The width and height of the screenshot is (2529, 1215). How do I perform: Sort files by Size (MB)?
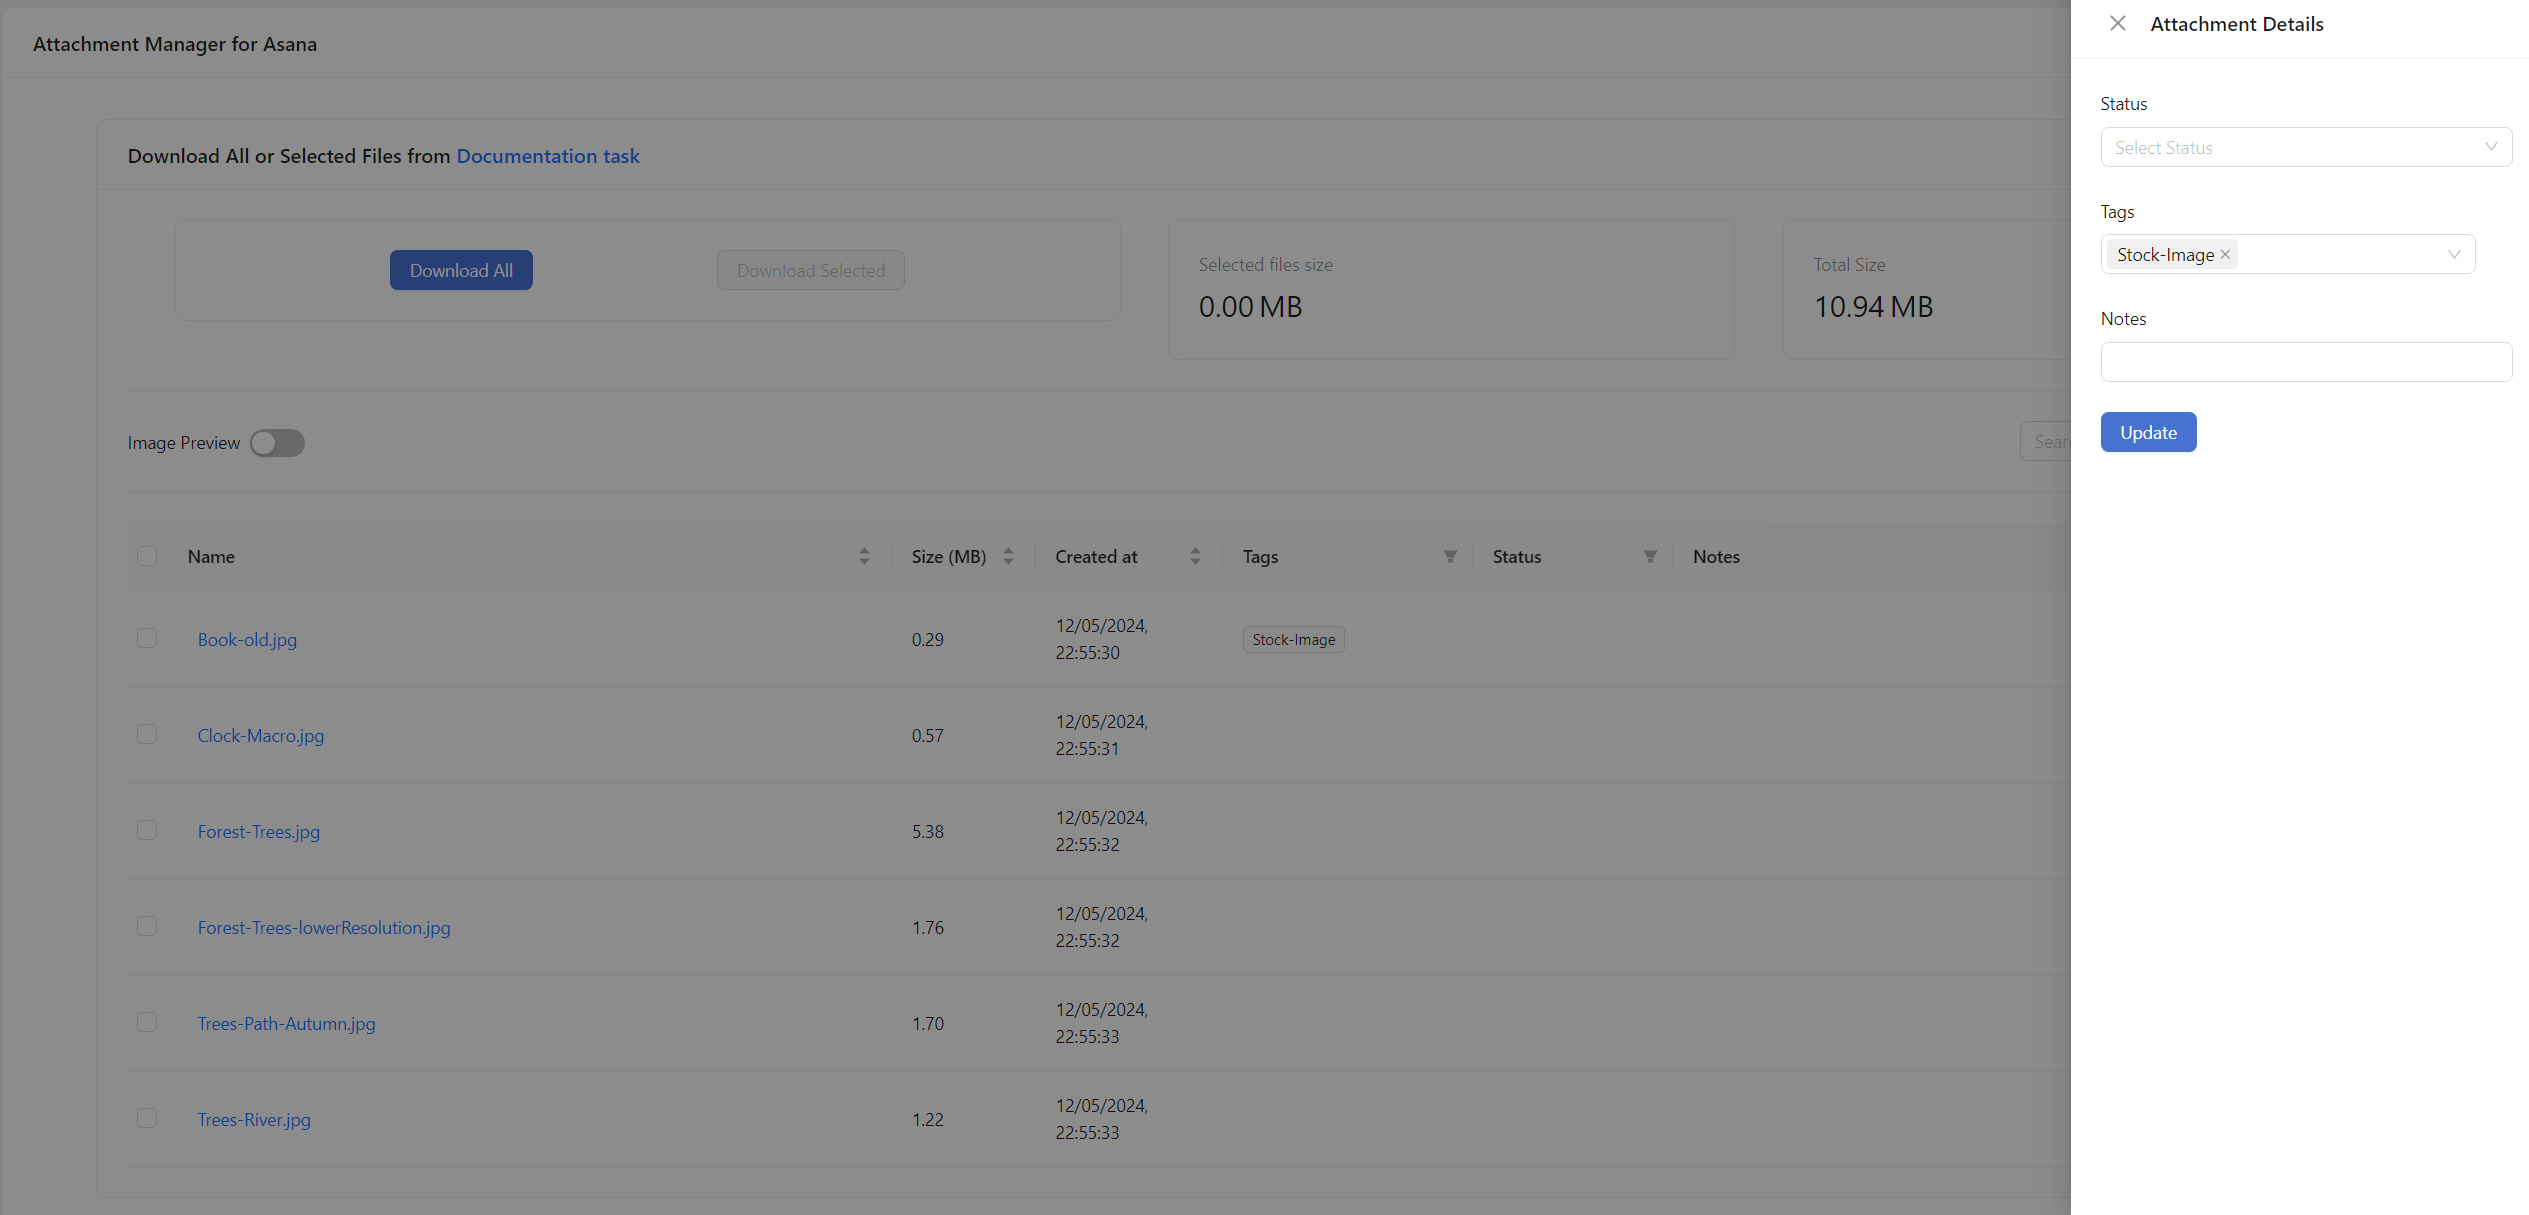1008,556
